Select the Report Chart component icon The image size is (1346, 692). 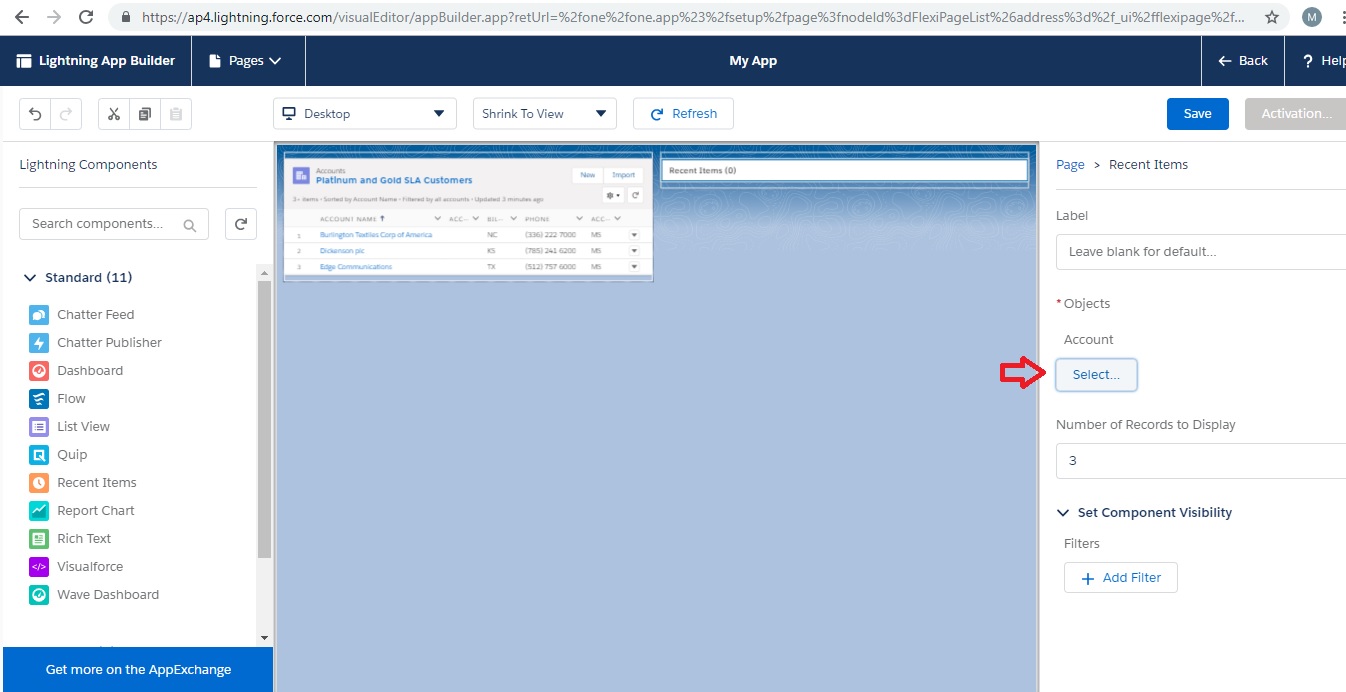39,510
